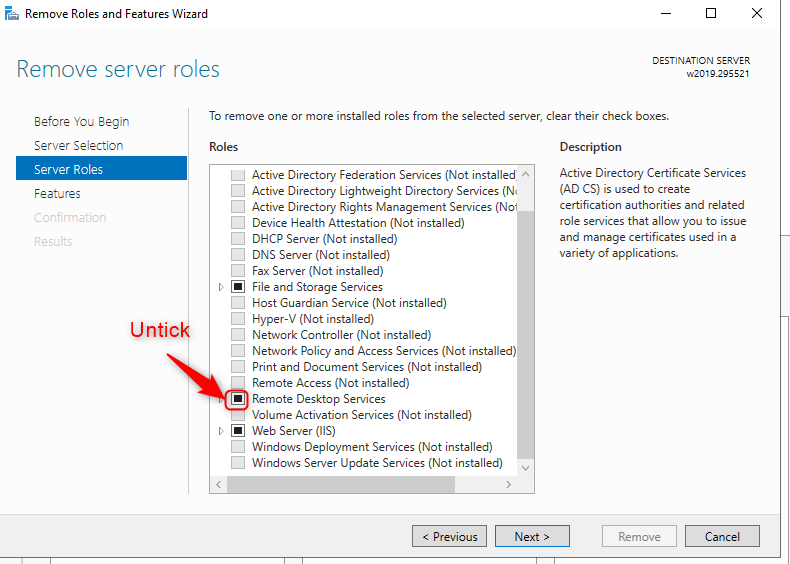Untick the Remote Desktop Services checkbox
The image size is (790, 564).
[238, 399]
